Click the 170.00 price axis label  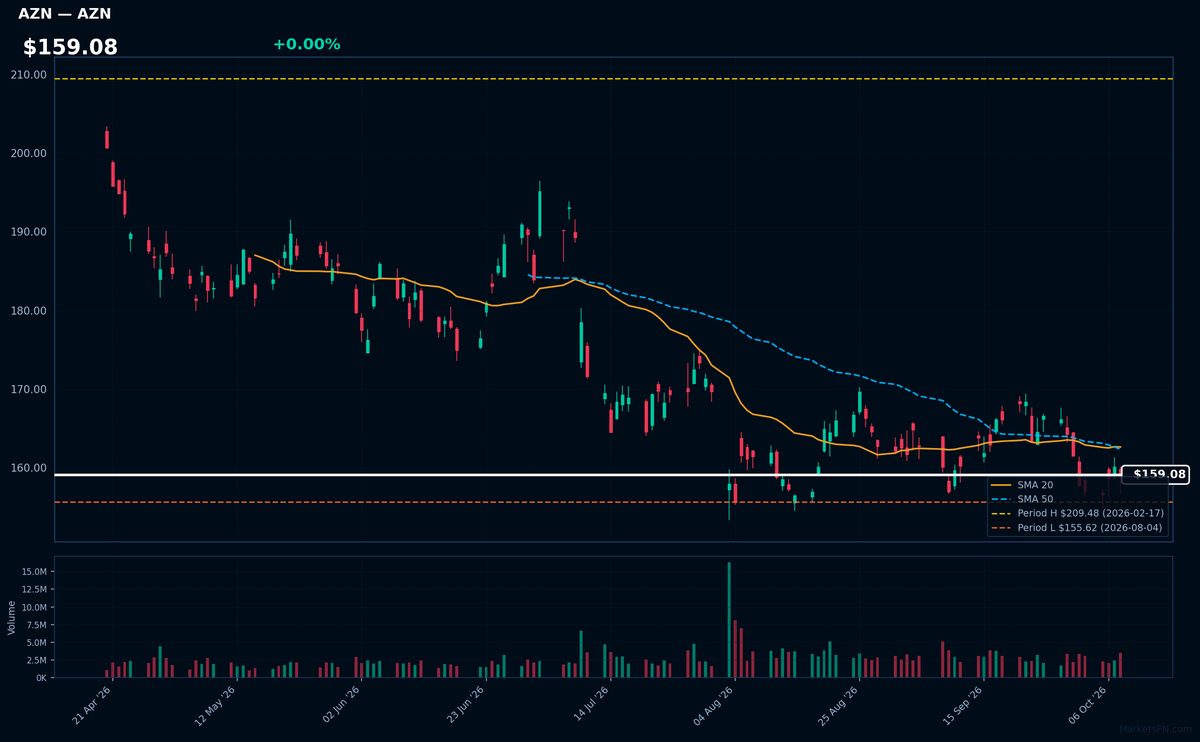[29, 389]
